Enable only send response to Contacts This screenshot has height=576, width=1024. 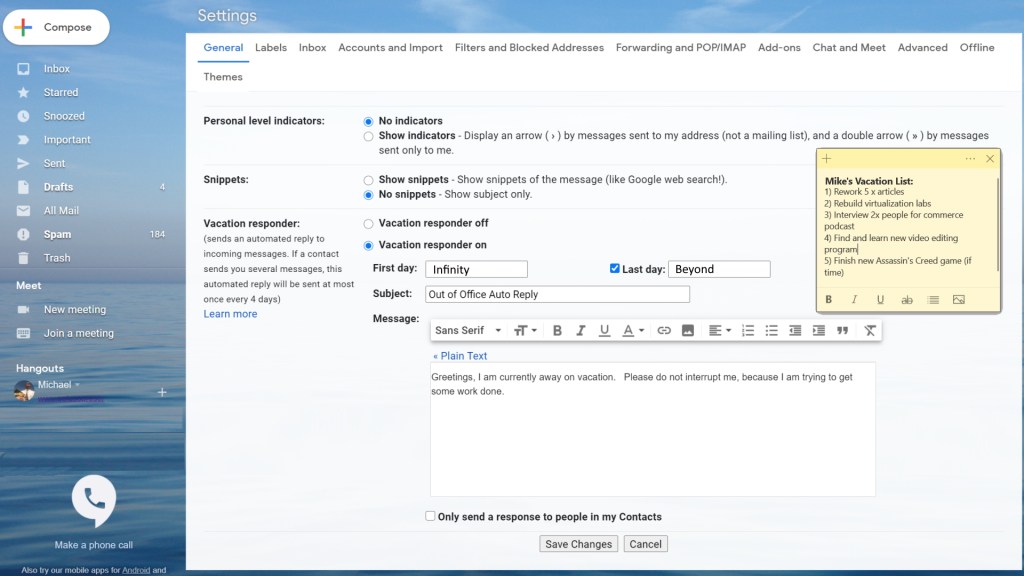(x=430, y=517)
